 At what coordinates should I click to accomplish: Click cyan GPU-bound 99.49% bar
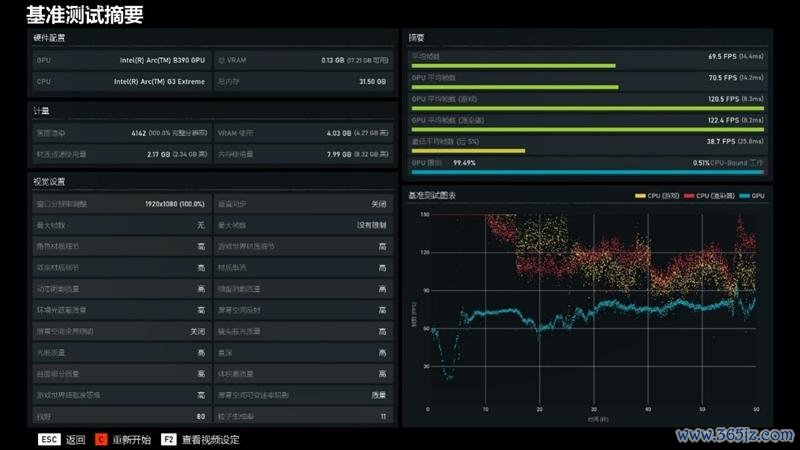(586, 172)
